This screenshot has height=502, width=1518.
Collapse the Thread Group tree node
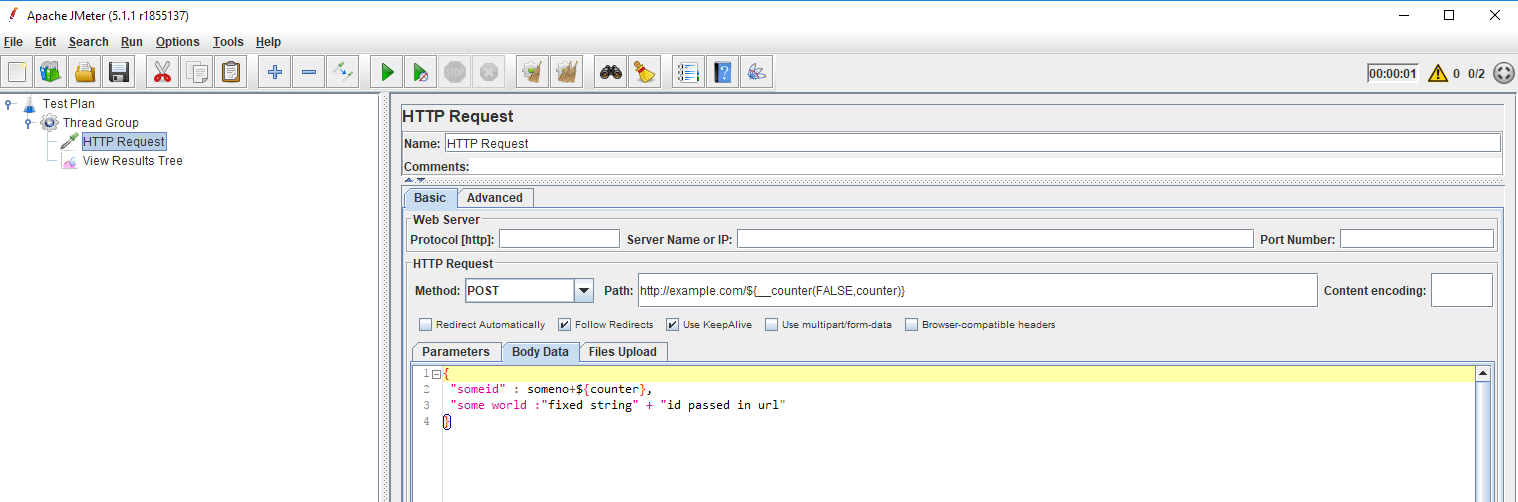click(29, 123)
